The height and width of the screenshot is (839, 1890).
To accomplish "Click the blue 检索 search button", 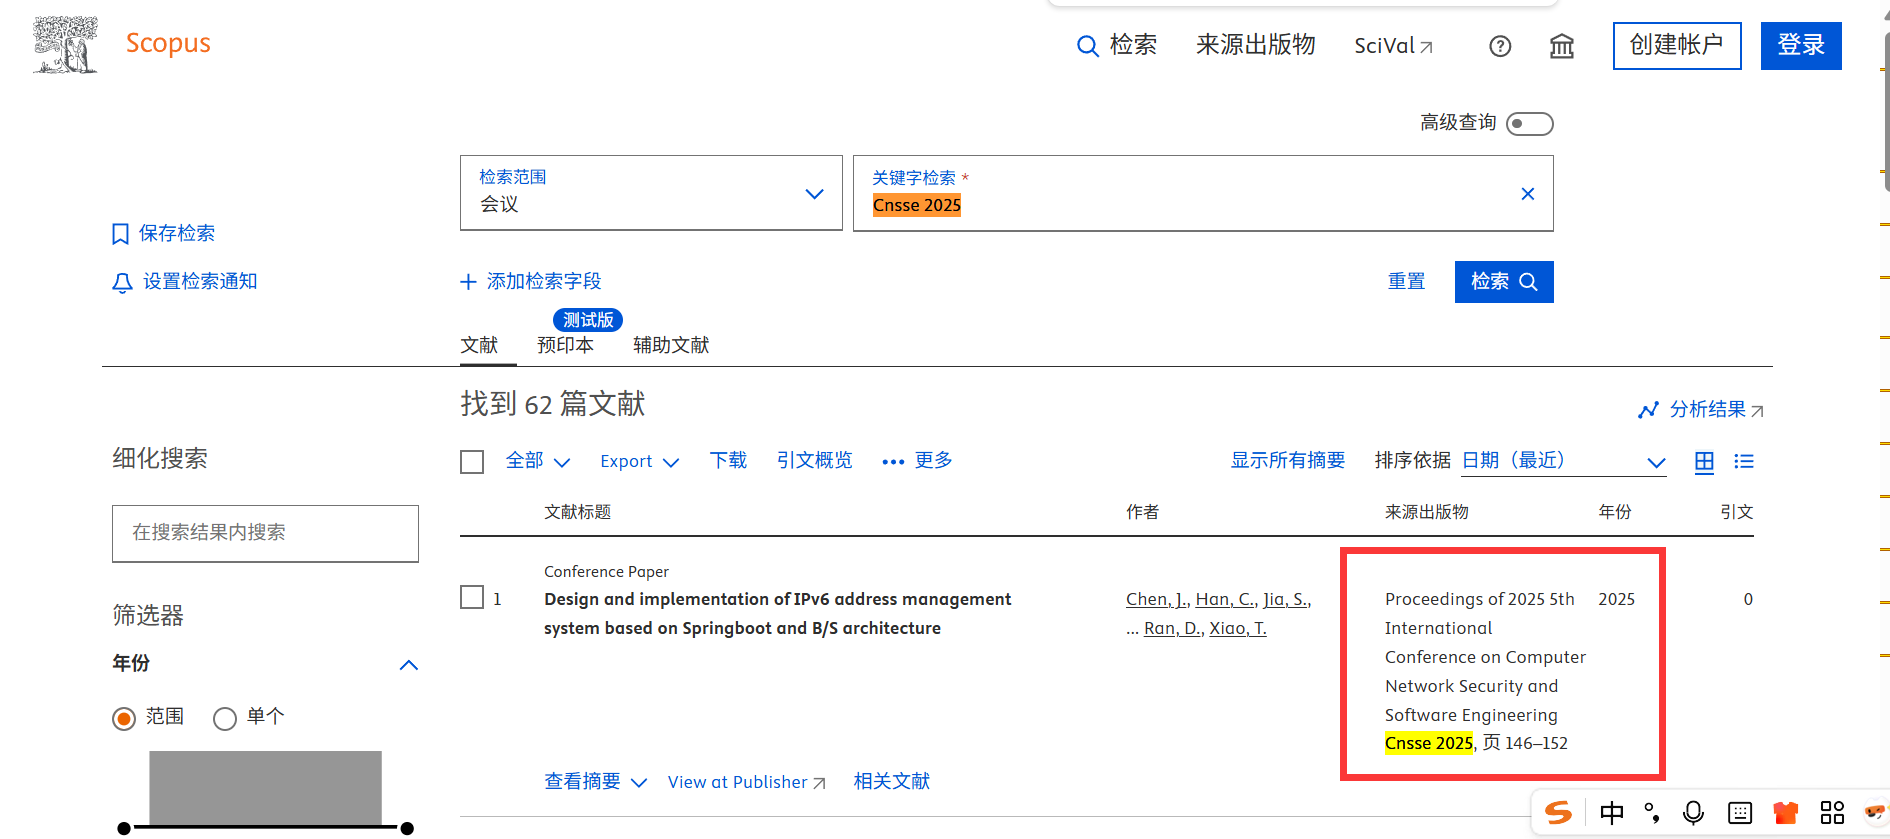I will tap(1504, 282).
